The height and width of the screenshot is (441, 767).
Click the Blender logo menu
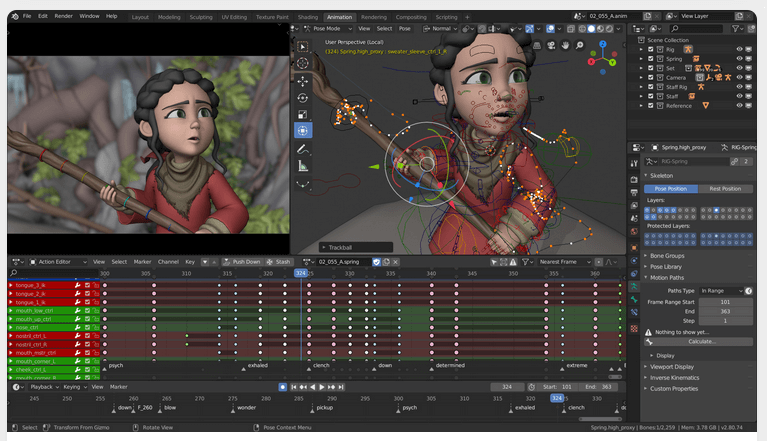tap(15, 16)
